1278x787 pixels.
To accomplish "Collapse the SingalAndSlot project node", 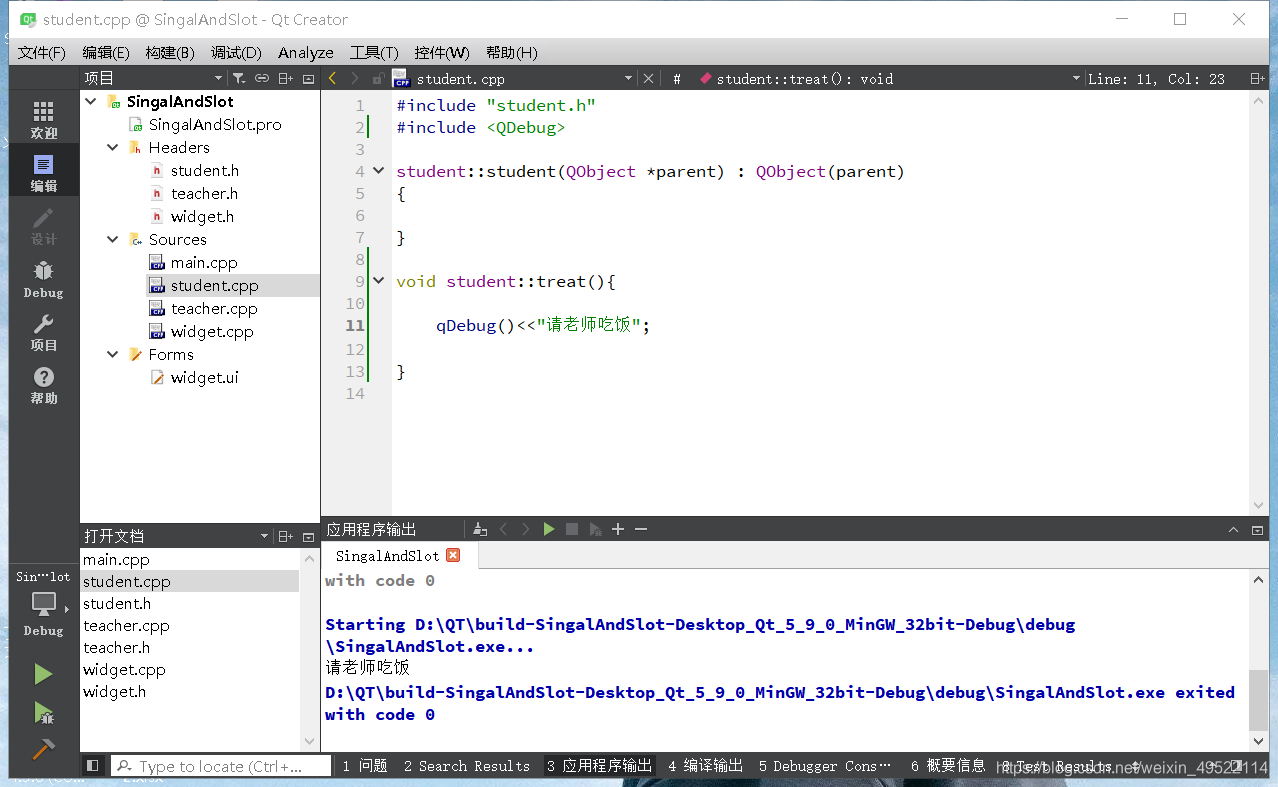I will pos(91,101).
